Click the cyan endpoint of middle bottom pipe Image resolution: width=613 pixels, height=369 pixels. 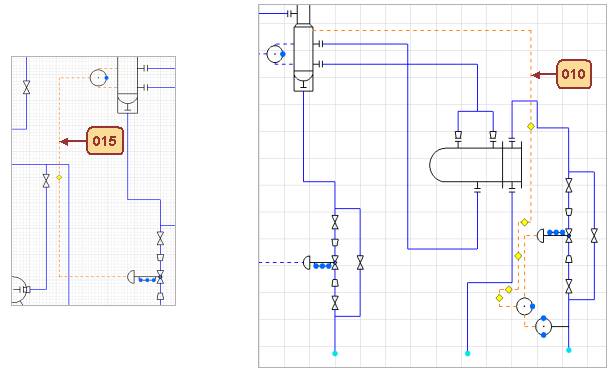pos(468,353)
